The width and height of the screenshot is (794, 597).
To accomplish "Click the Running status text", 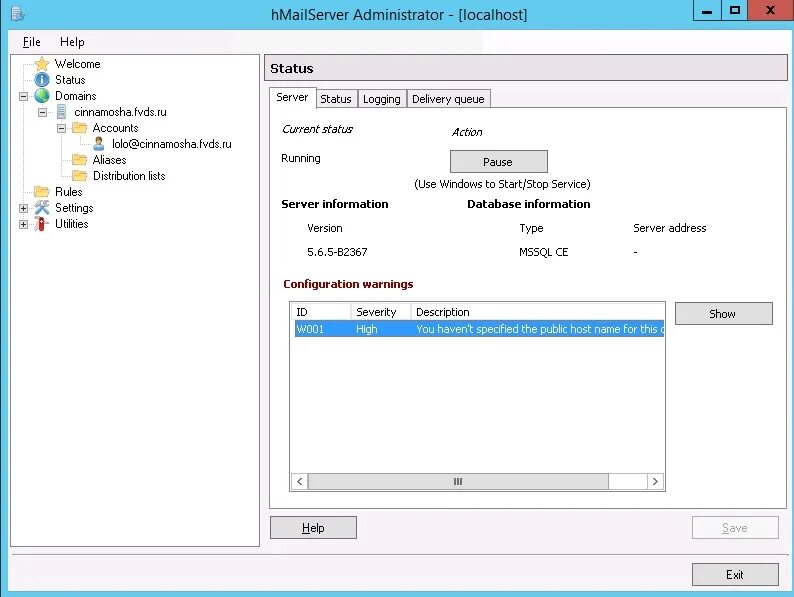I will click(301, 158).
